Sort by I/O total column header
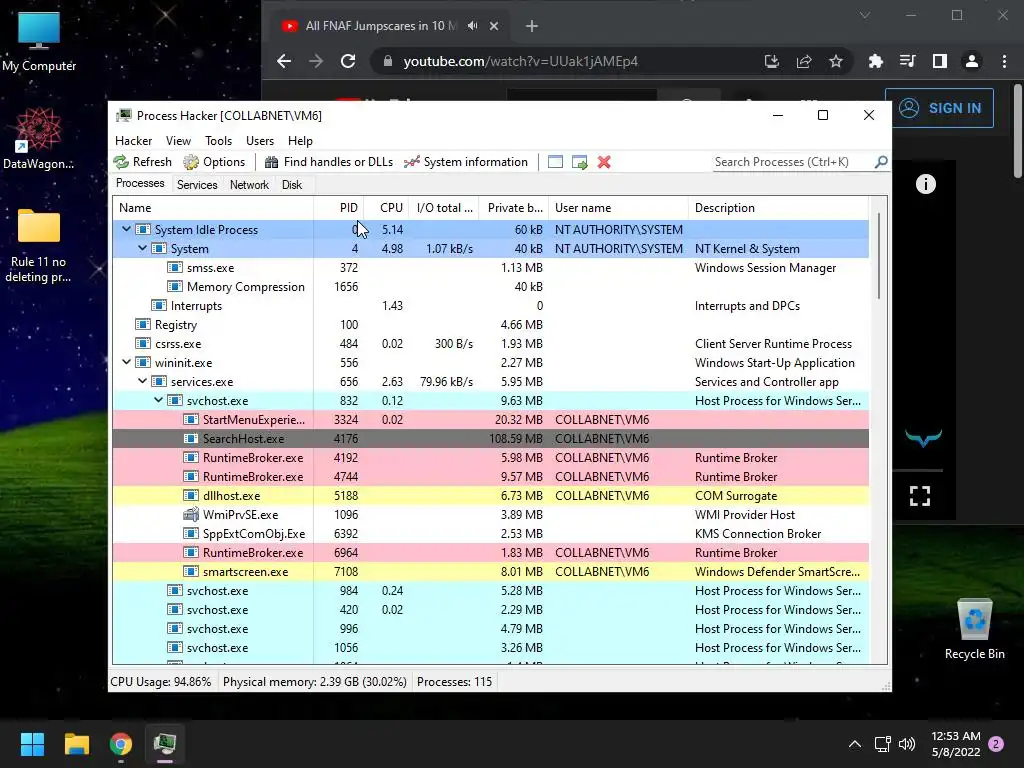The width and height of the screenshot is (1024, 768). click(x=444, y=208)
